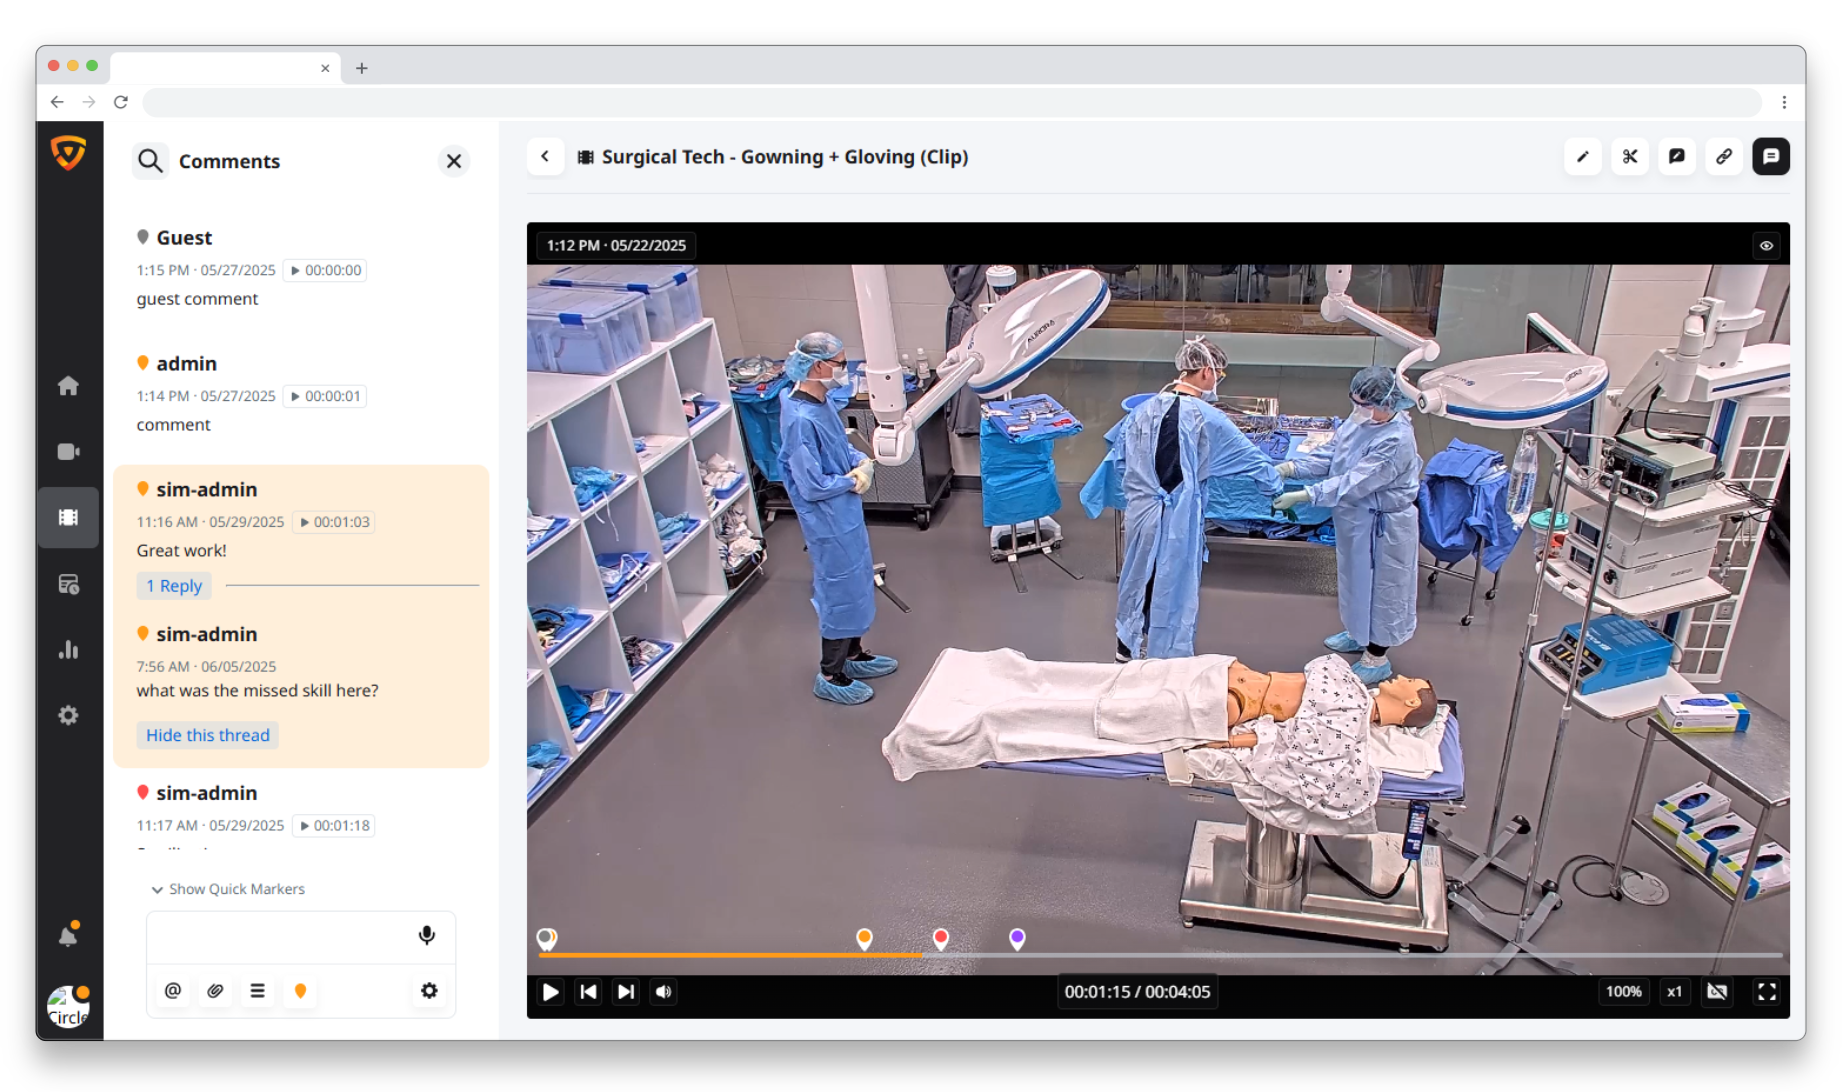Search the comments with the magnifier icon

pos(150,161)
